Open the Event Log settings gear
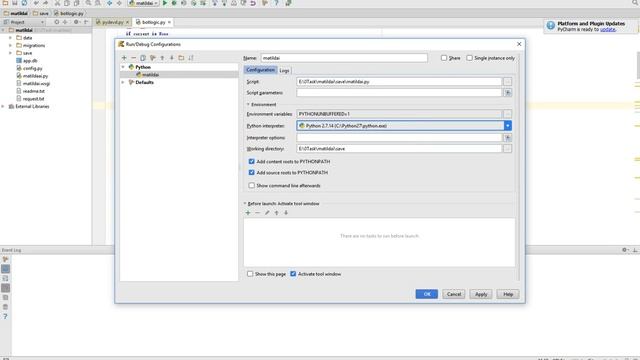Screen dimensions: 640x360 click(624, 250)
